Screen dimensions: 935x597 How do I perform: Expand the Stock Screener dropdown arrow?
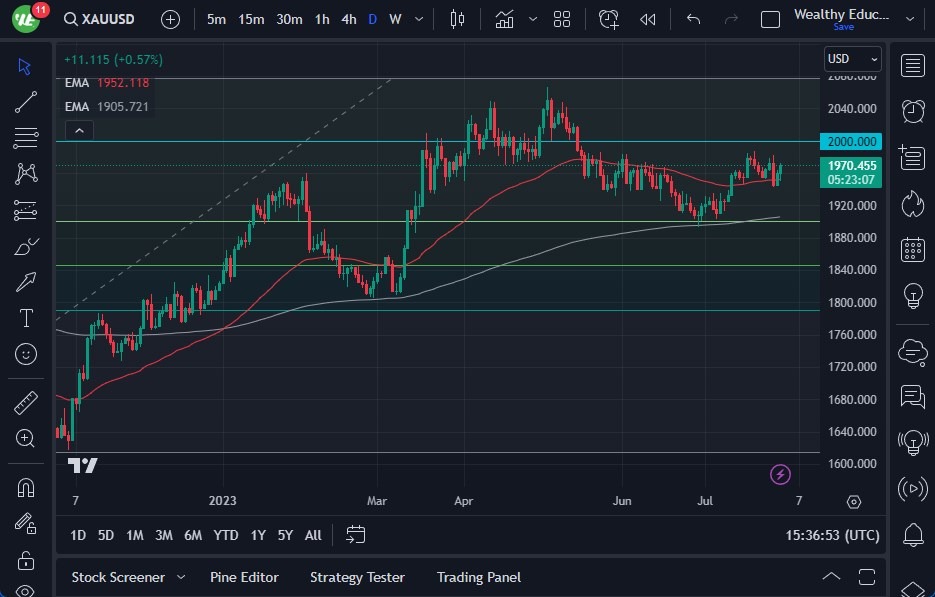coord(181,577)
